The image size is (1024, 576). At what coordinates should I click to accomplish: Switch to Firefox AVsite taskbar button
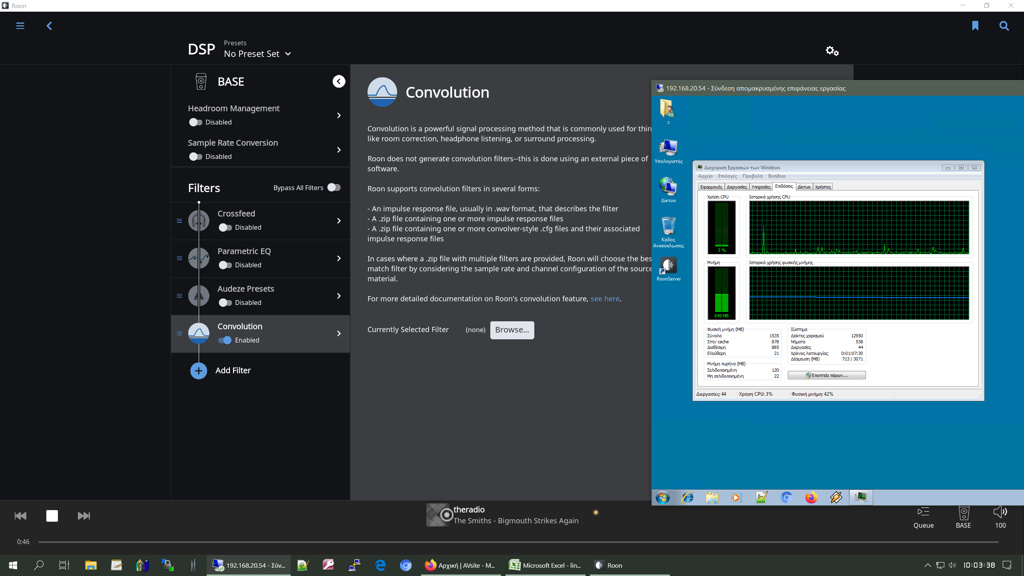(x=460, y=566)
